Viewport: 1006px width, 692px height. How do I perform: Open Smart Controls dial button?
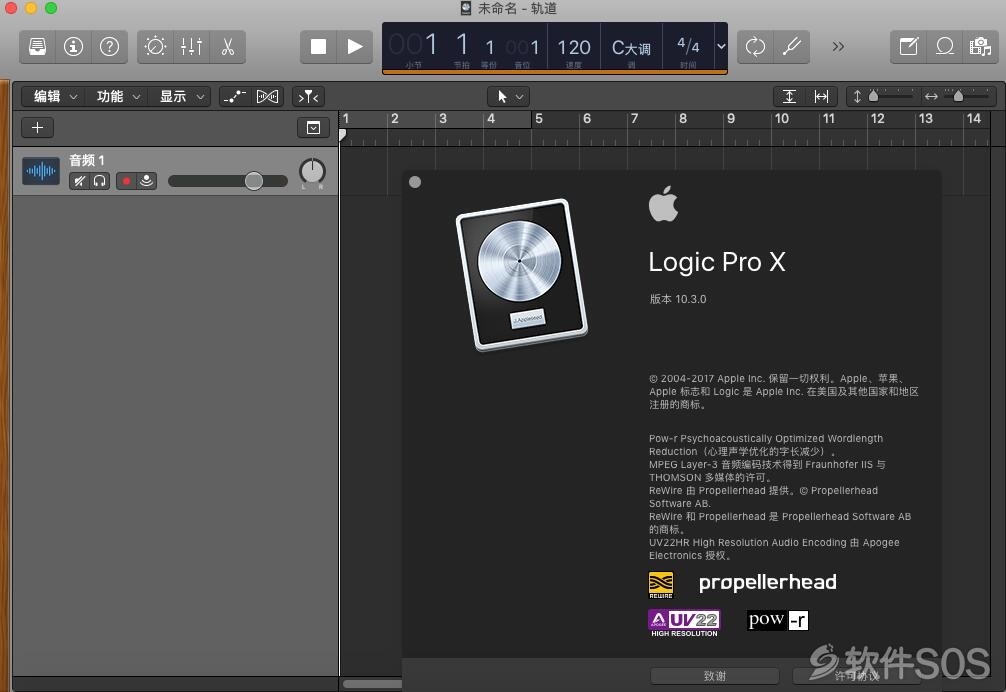pos(155,47)
